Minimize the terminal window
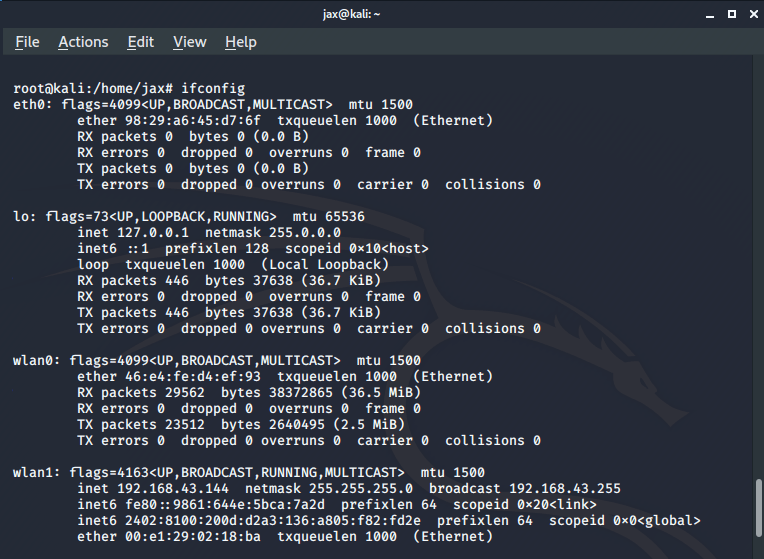This screenshot has height=559, width=764. click(x=712, y=14)
